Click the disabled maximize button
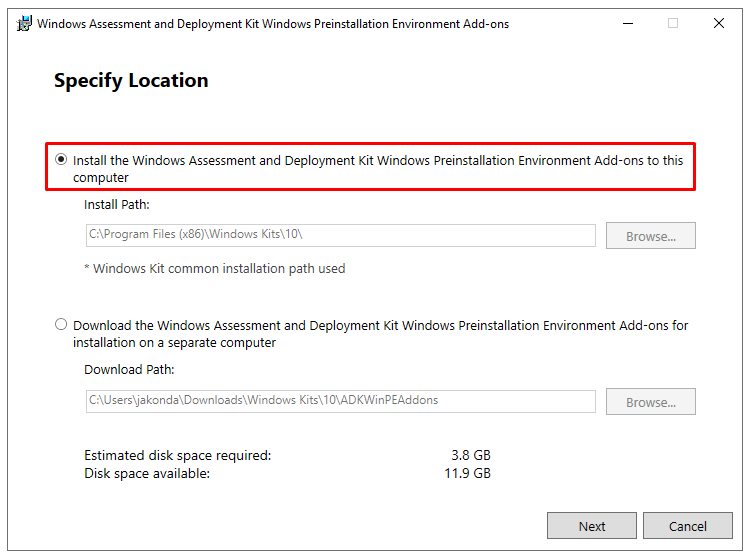 pyautogui.click(x=673, y=23)
